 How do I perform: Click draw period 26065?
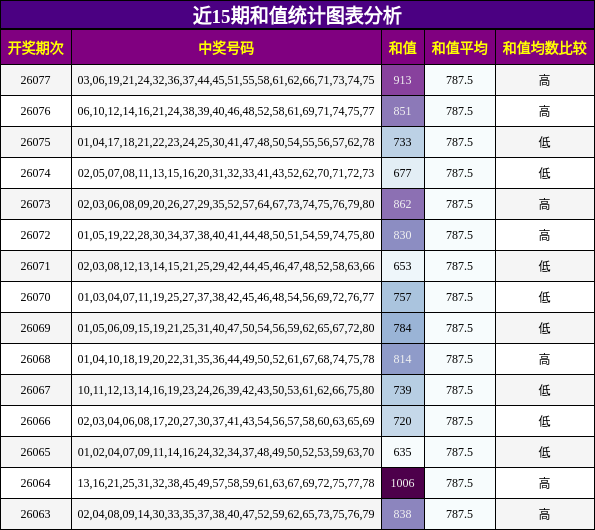click(35, 452)
